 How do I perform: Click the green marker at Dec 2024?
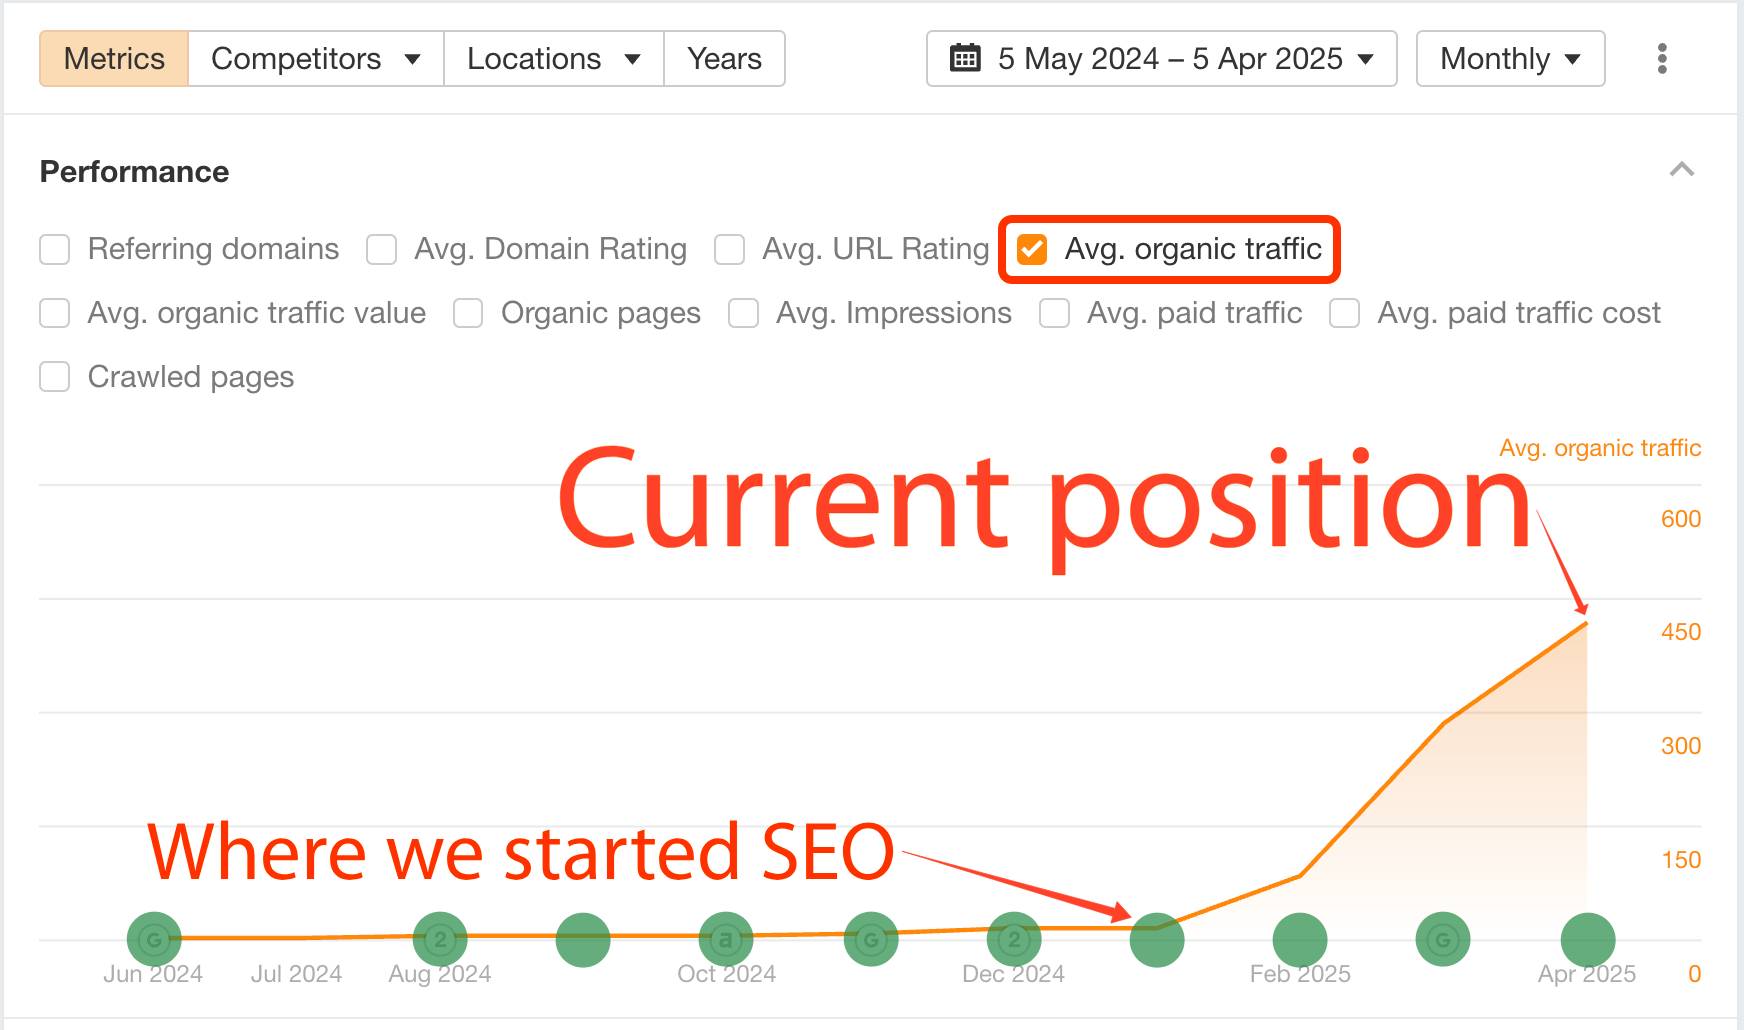pyautogui.click(x=1014, y=939)
